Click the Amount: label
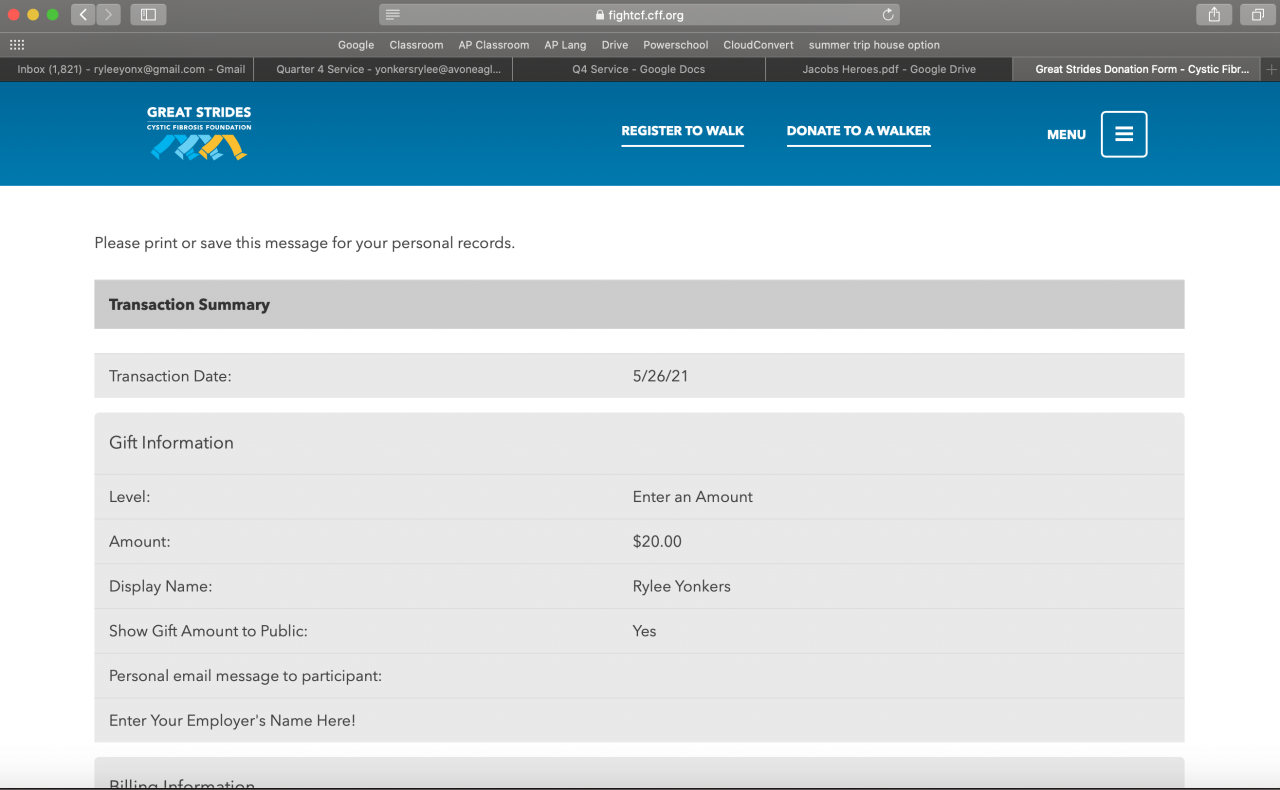The width and height of the screenshot is (1280, 790). [139, 541]
